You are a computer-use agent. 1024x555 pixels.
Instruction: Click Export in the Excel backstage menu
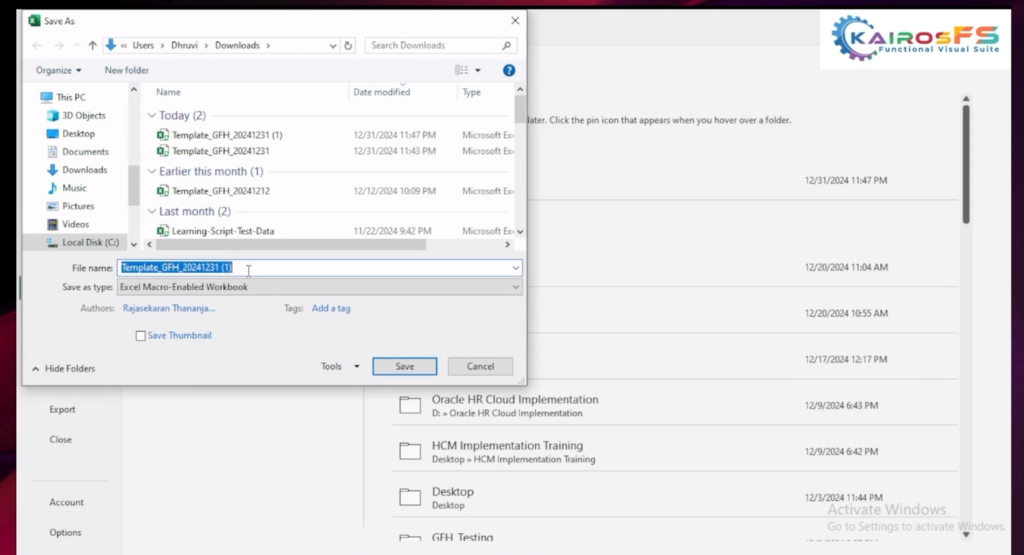(62, 409)
